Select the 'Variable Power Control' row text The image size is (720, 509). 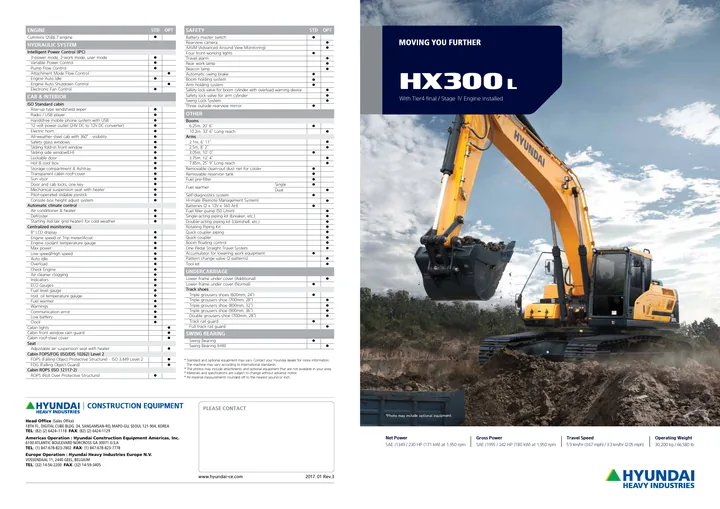pyautogui.click(x=52, y=62)
